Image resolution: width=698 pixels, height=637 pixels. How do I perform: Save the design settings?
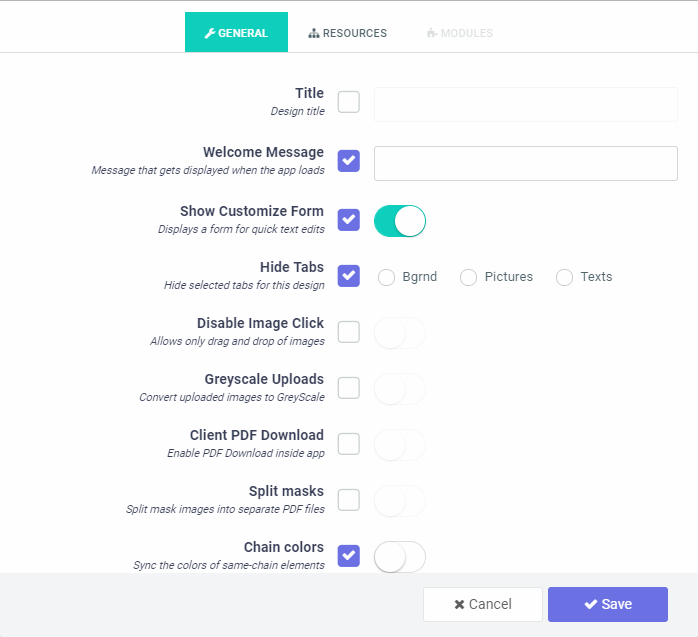click(x=608, y=604)
